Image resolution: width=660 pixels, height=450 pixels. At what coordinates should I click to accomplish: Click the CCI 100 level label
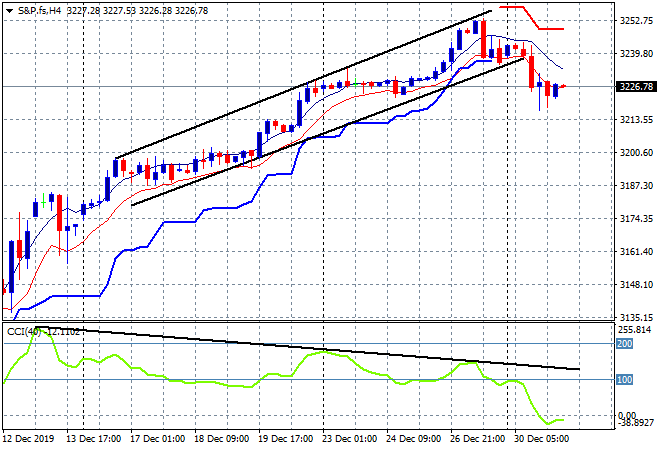(x=625, y=380)
